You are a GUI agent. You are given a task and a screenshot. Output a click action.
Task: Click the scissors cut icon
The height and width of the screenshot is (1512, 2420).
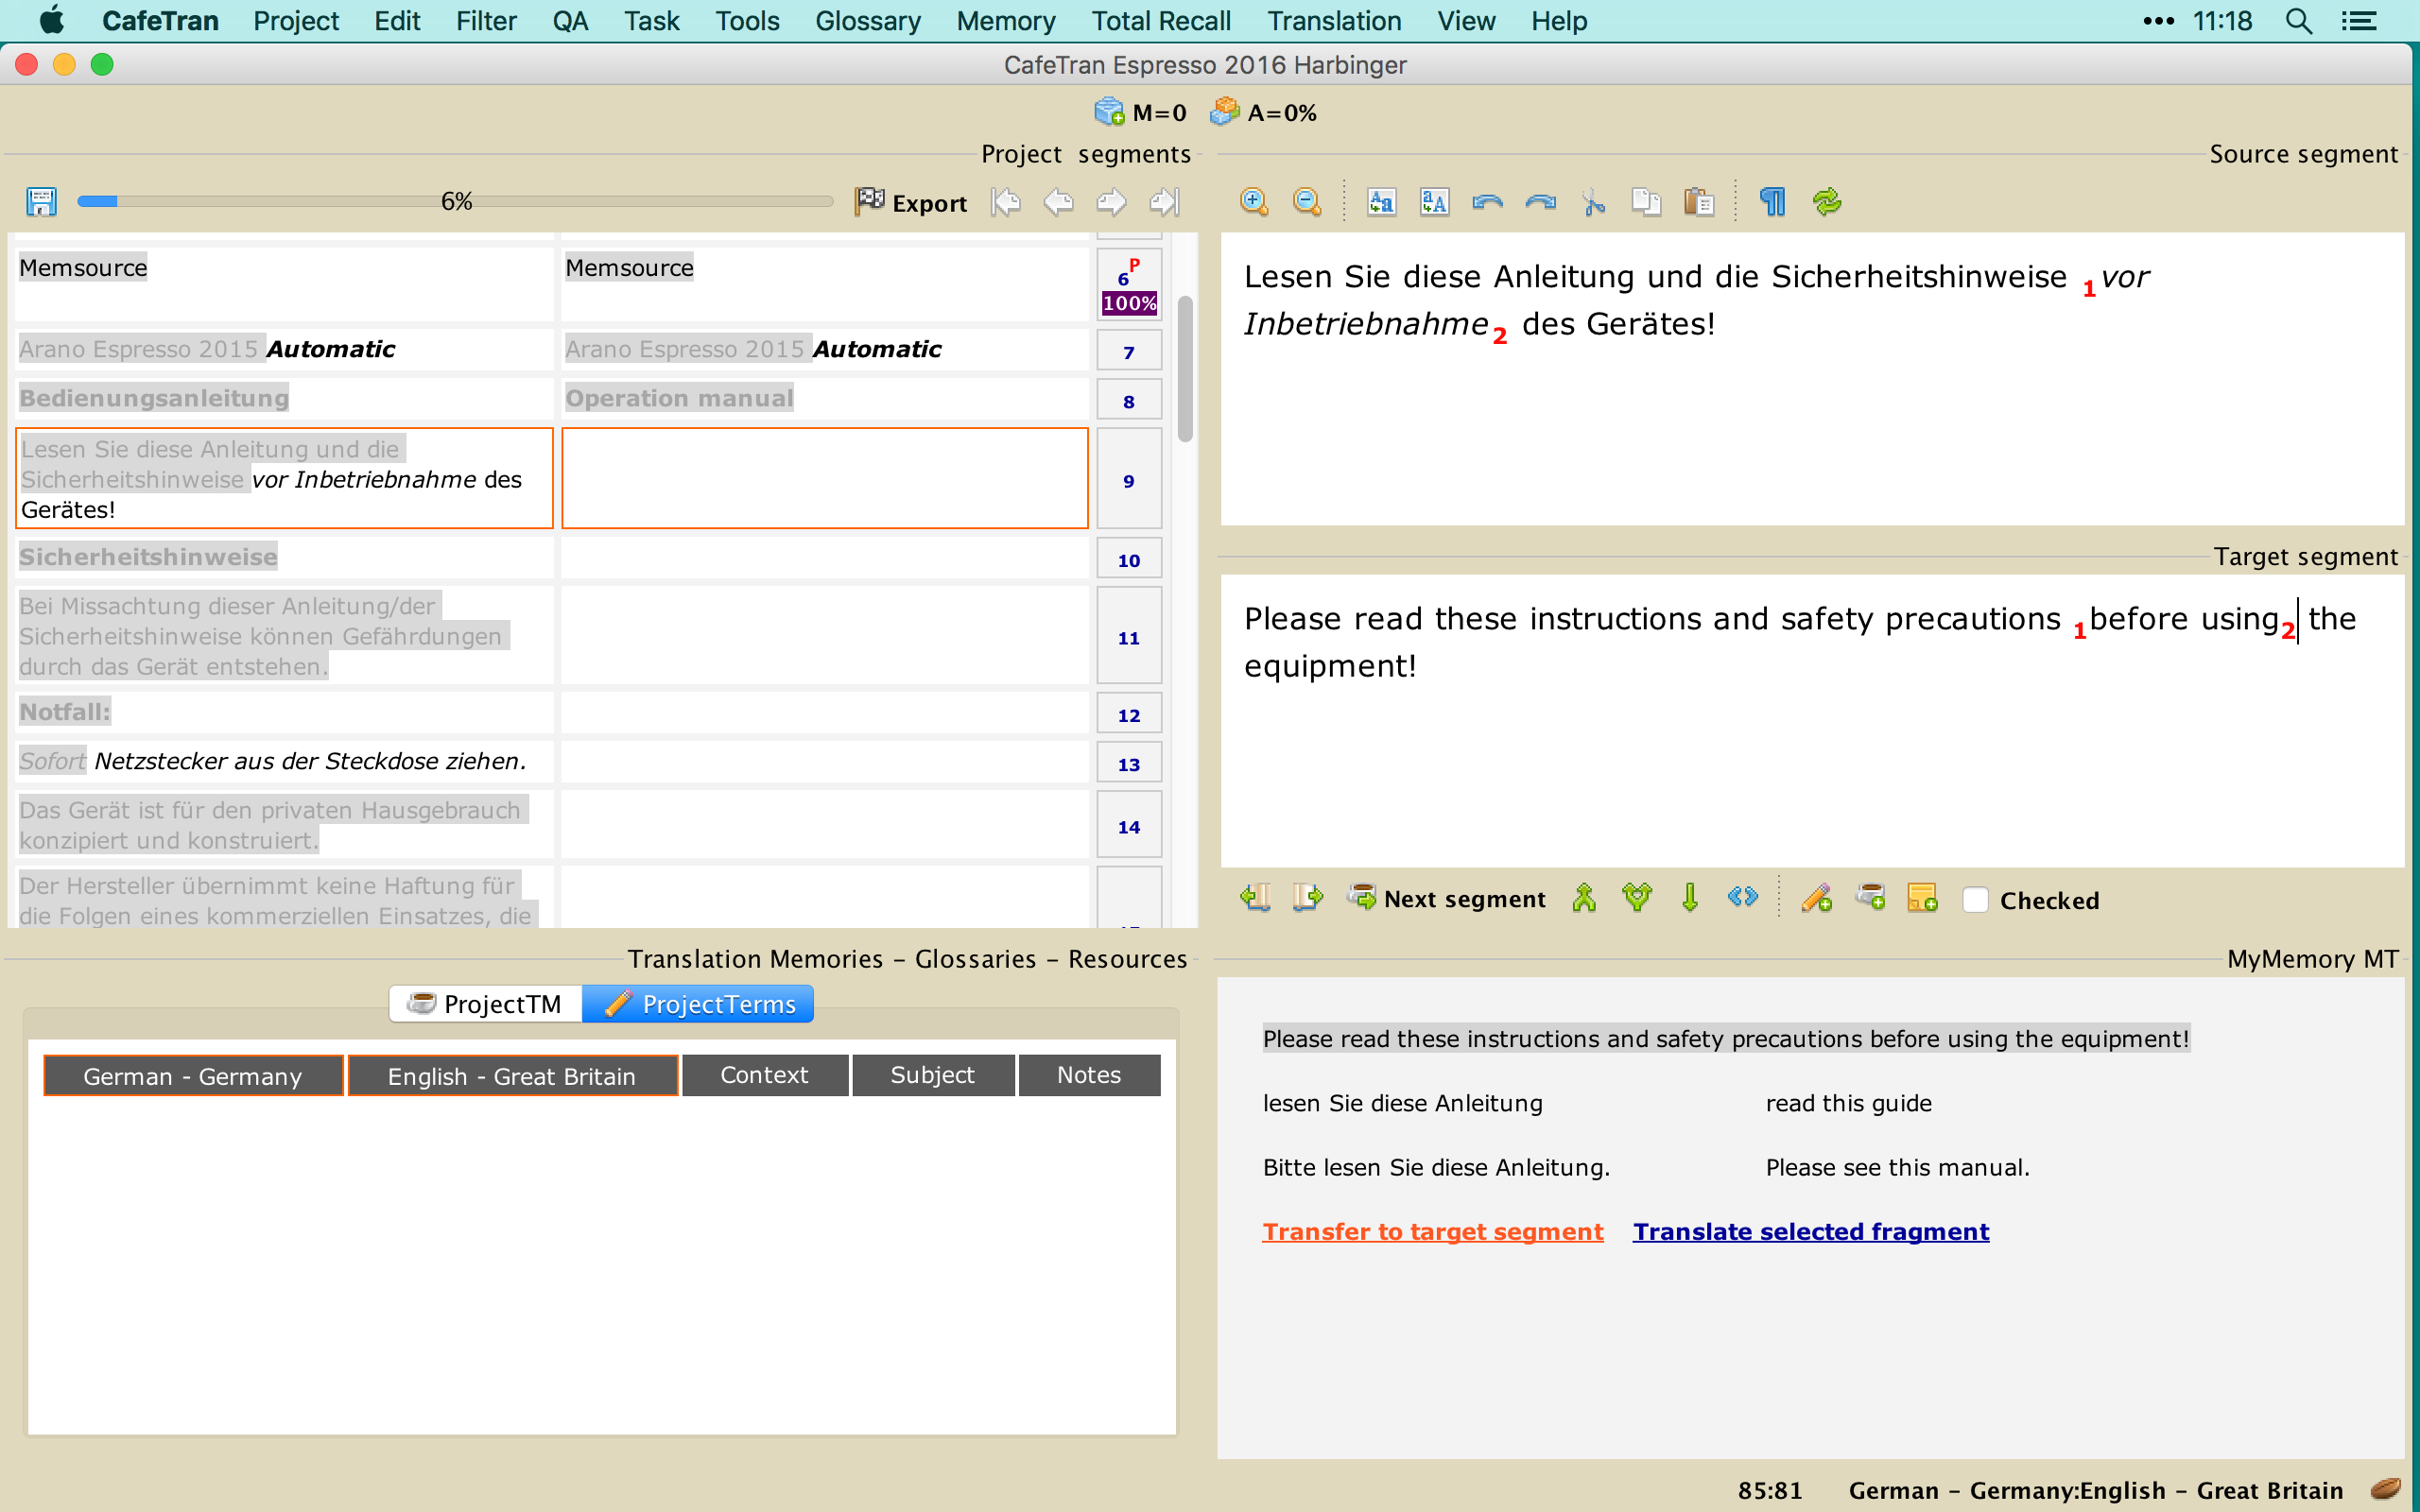tap(1593, 202)
